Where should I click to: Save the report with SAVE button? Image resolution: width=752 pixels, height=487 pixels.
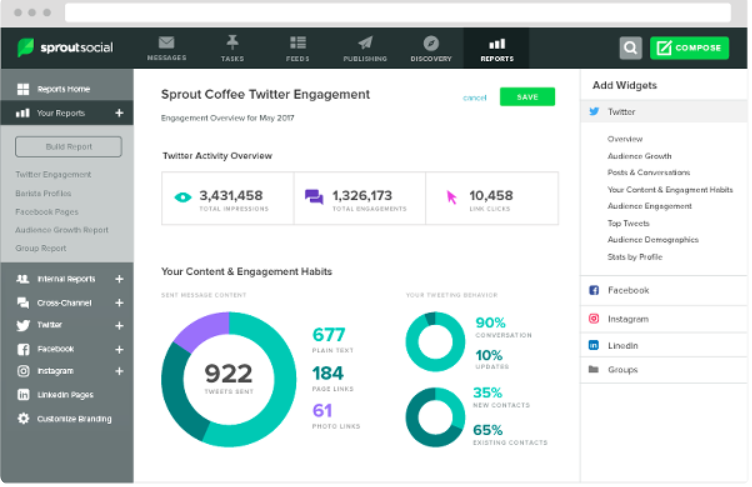[527, 97]
